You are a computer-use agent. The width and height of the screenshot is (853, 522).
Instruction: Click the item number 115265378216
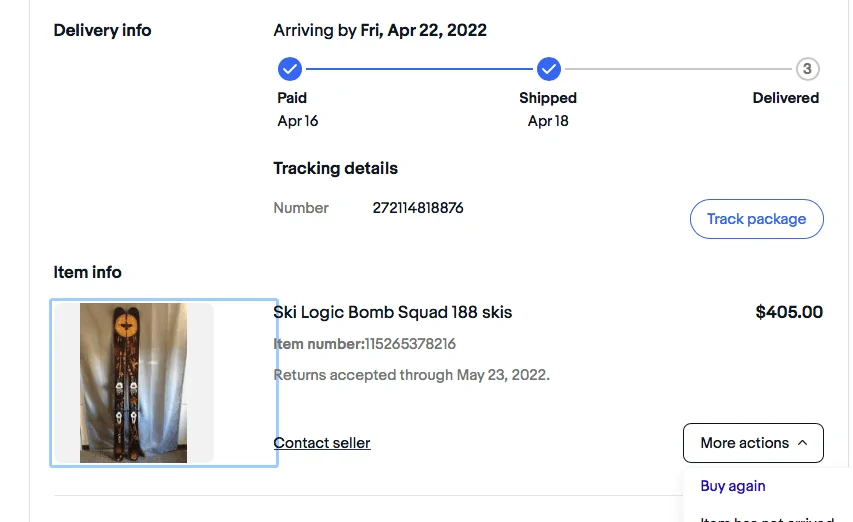410,344
